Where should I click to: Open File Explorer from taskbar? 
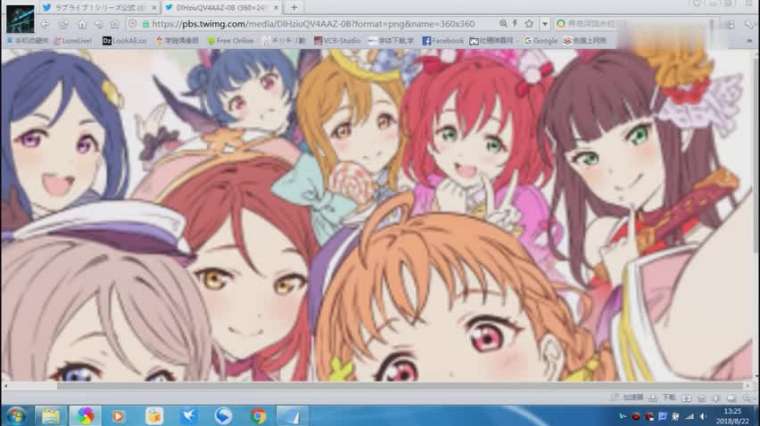(x=50, y=416)
